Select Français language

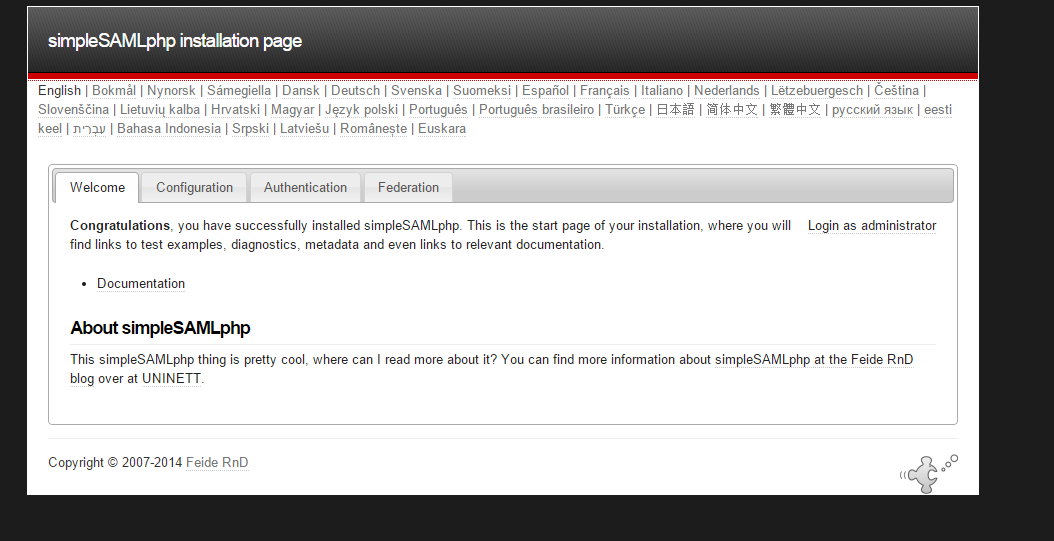click(x=605, y=91)
